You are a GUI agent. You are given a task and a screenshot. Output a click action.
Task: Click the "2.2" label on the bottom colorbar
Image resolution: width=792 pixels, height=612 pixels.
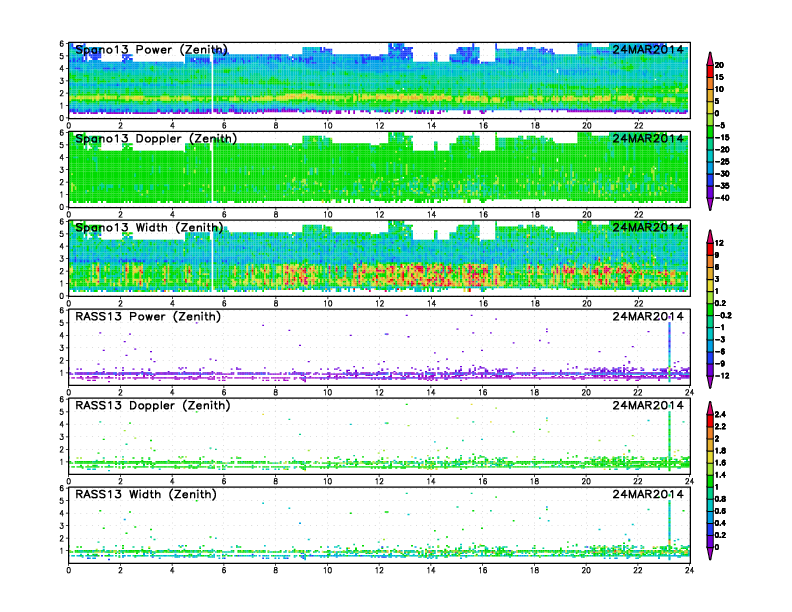[x=721, y=426]
